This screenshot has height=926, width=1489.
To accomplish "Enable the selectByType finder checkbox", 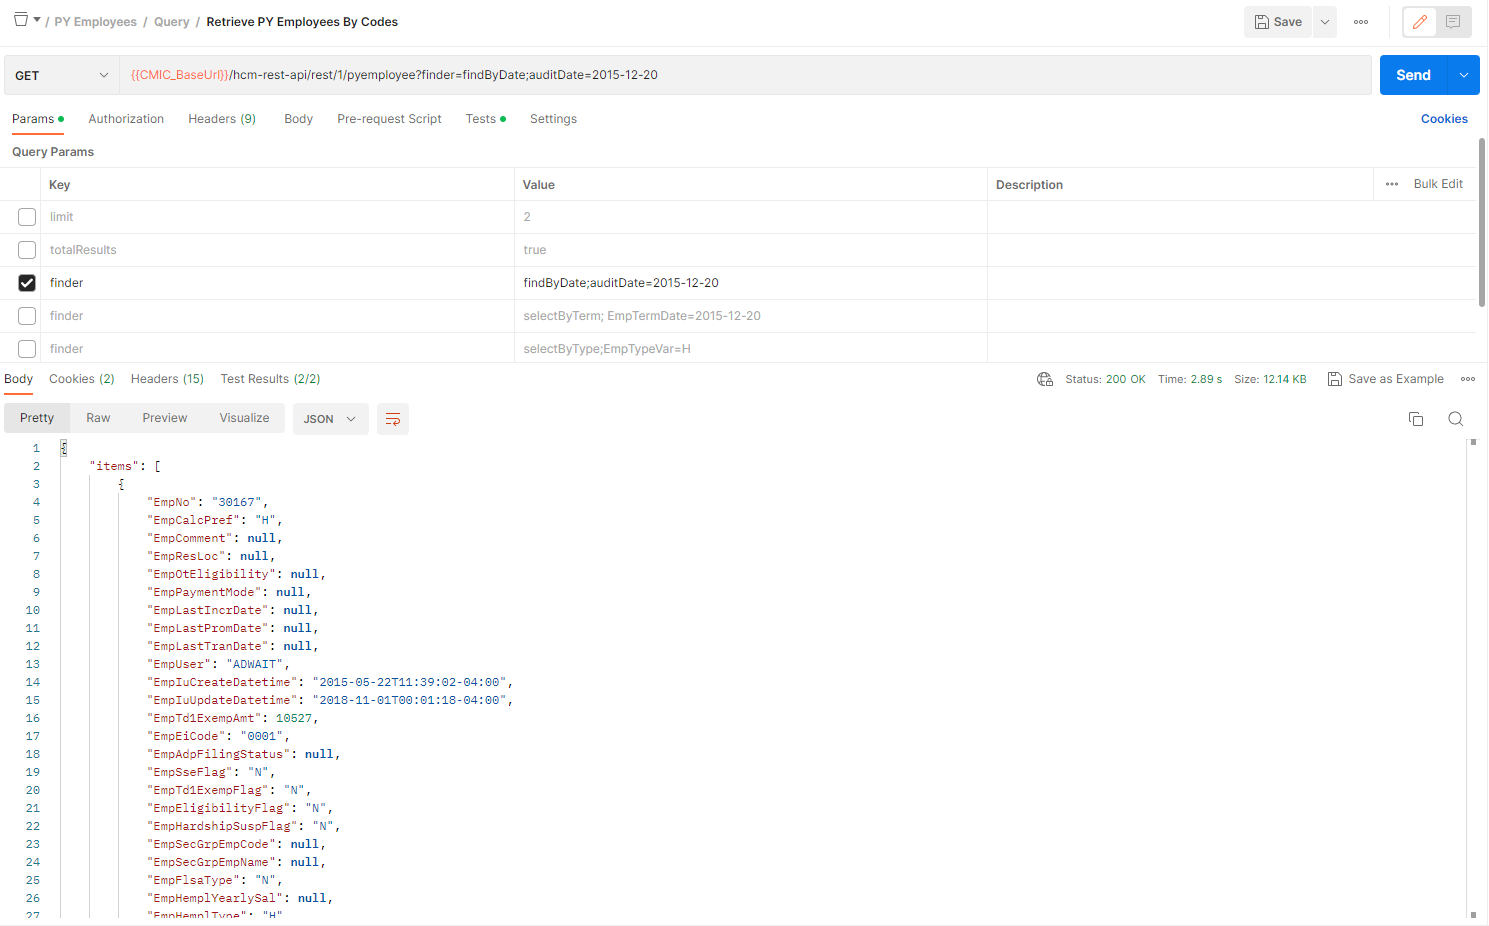I will [27, 349].
